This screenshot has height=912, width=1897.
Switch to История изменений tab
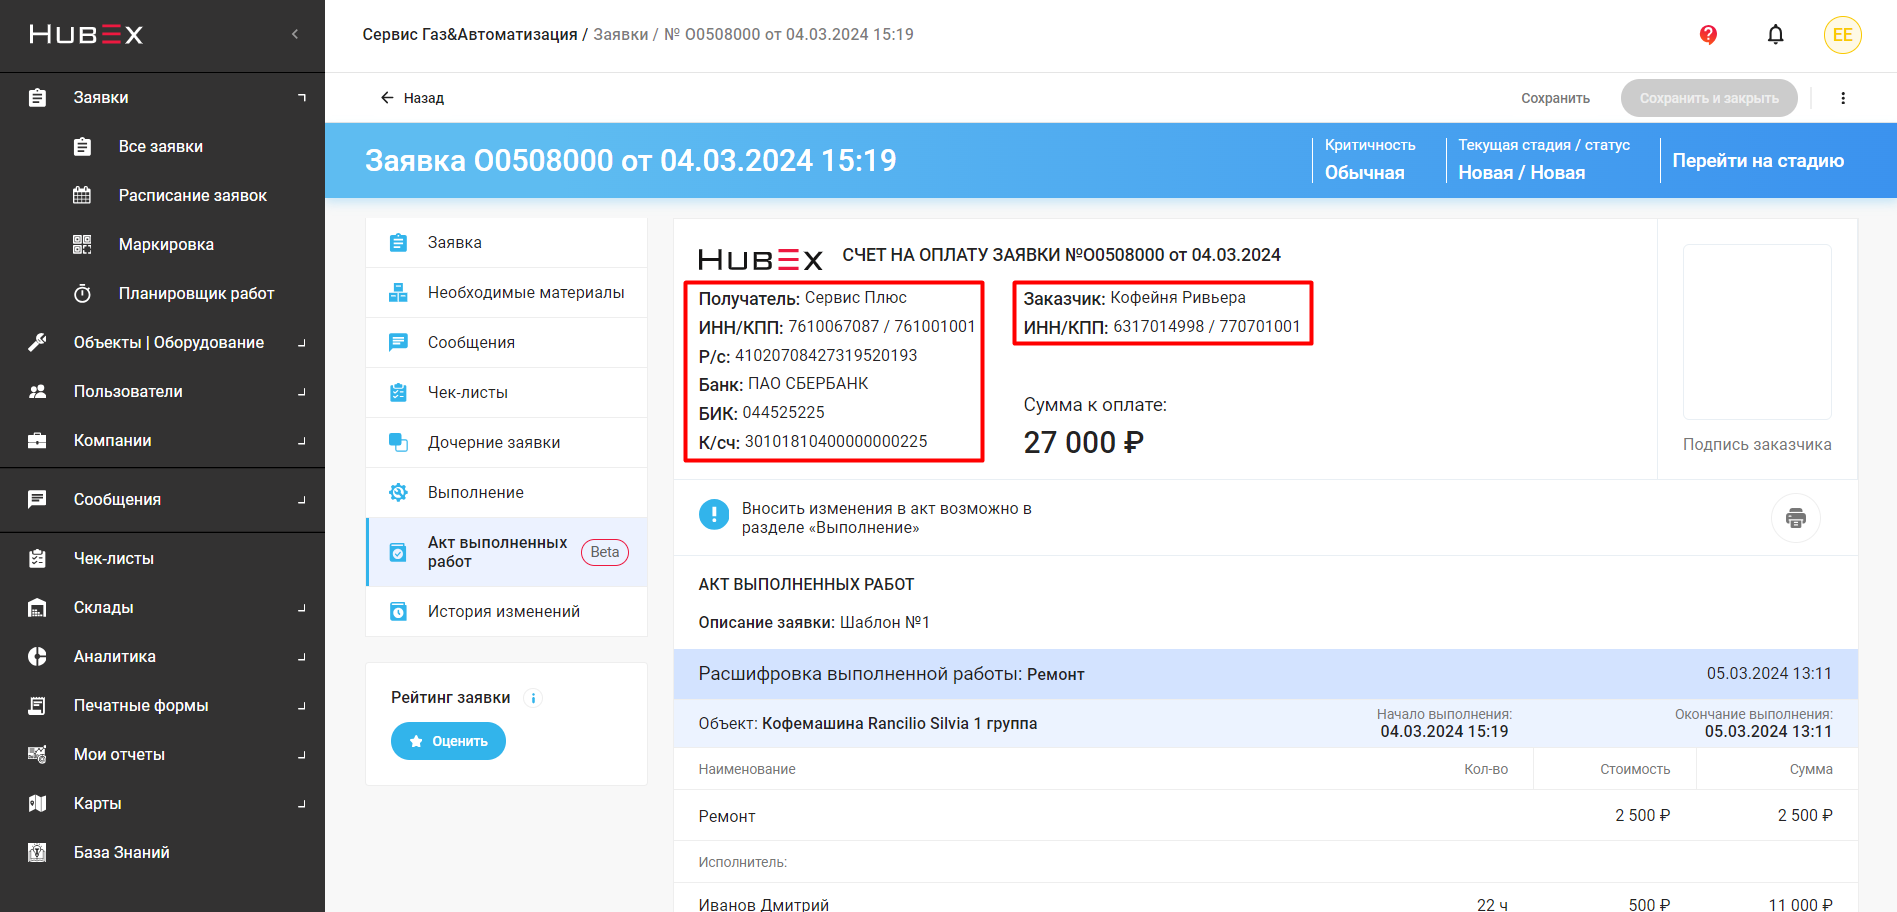503,612
